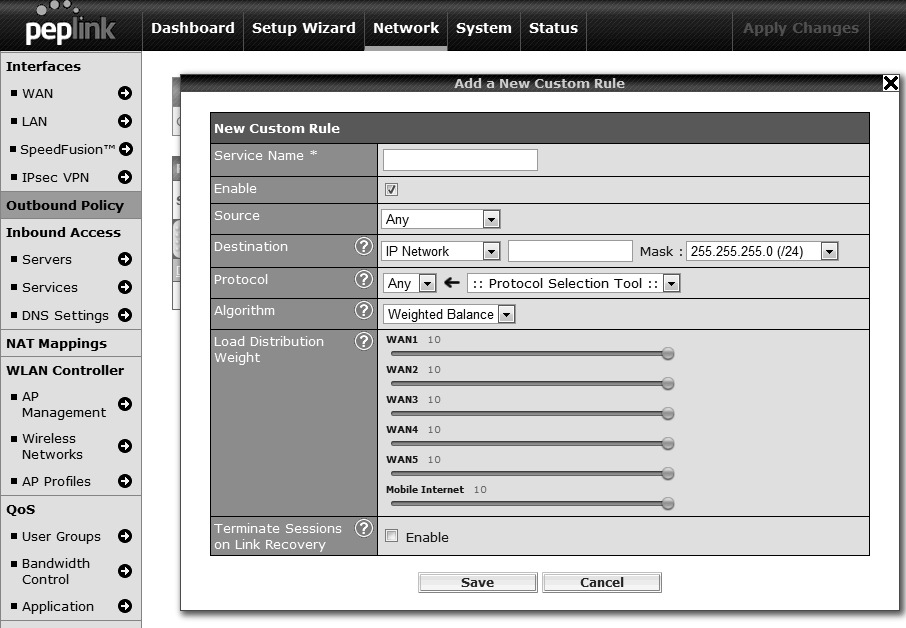Open the Dashboard tab

pos(193,28)
